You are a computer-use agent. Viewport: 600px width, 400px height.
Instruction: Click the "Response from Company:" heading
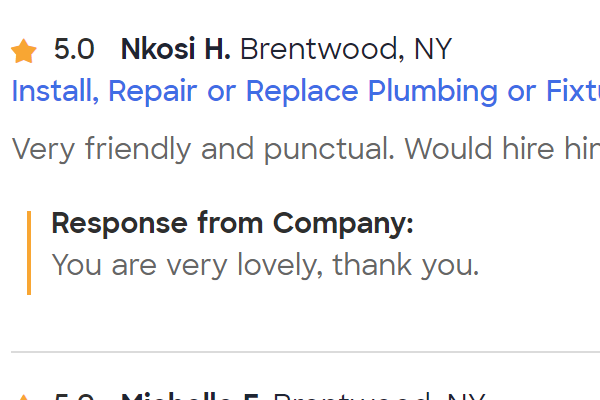tap(232, 223)
